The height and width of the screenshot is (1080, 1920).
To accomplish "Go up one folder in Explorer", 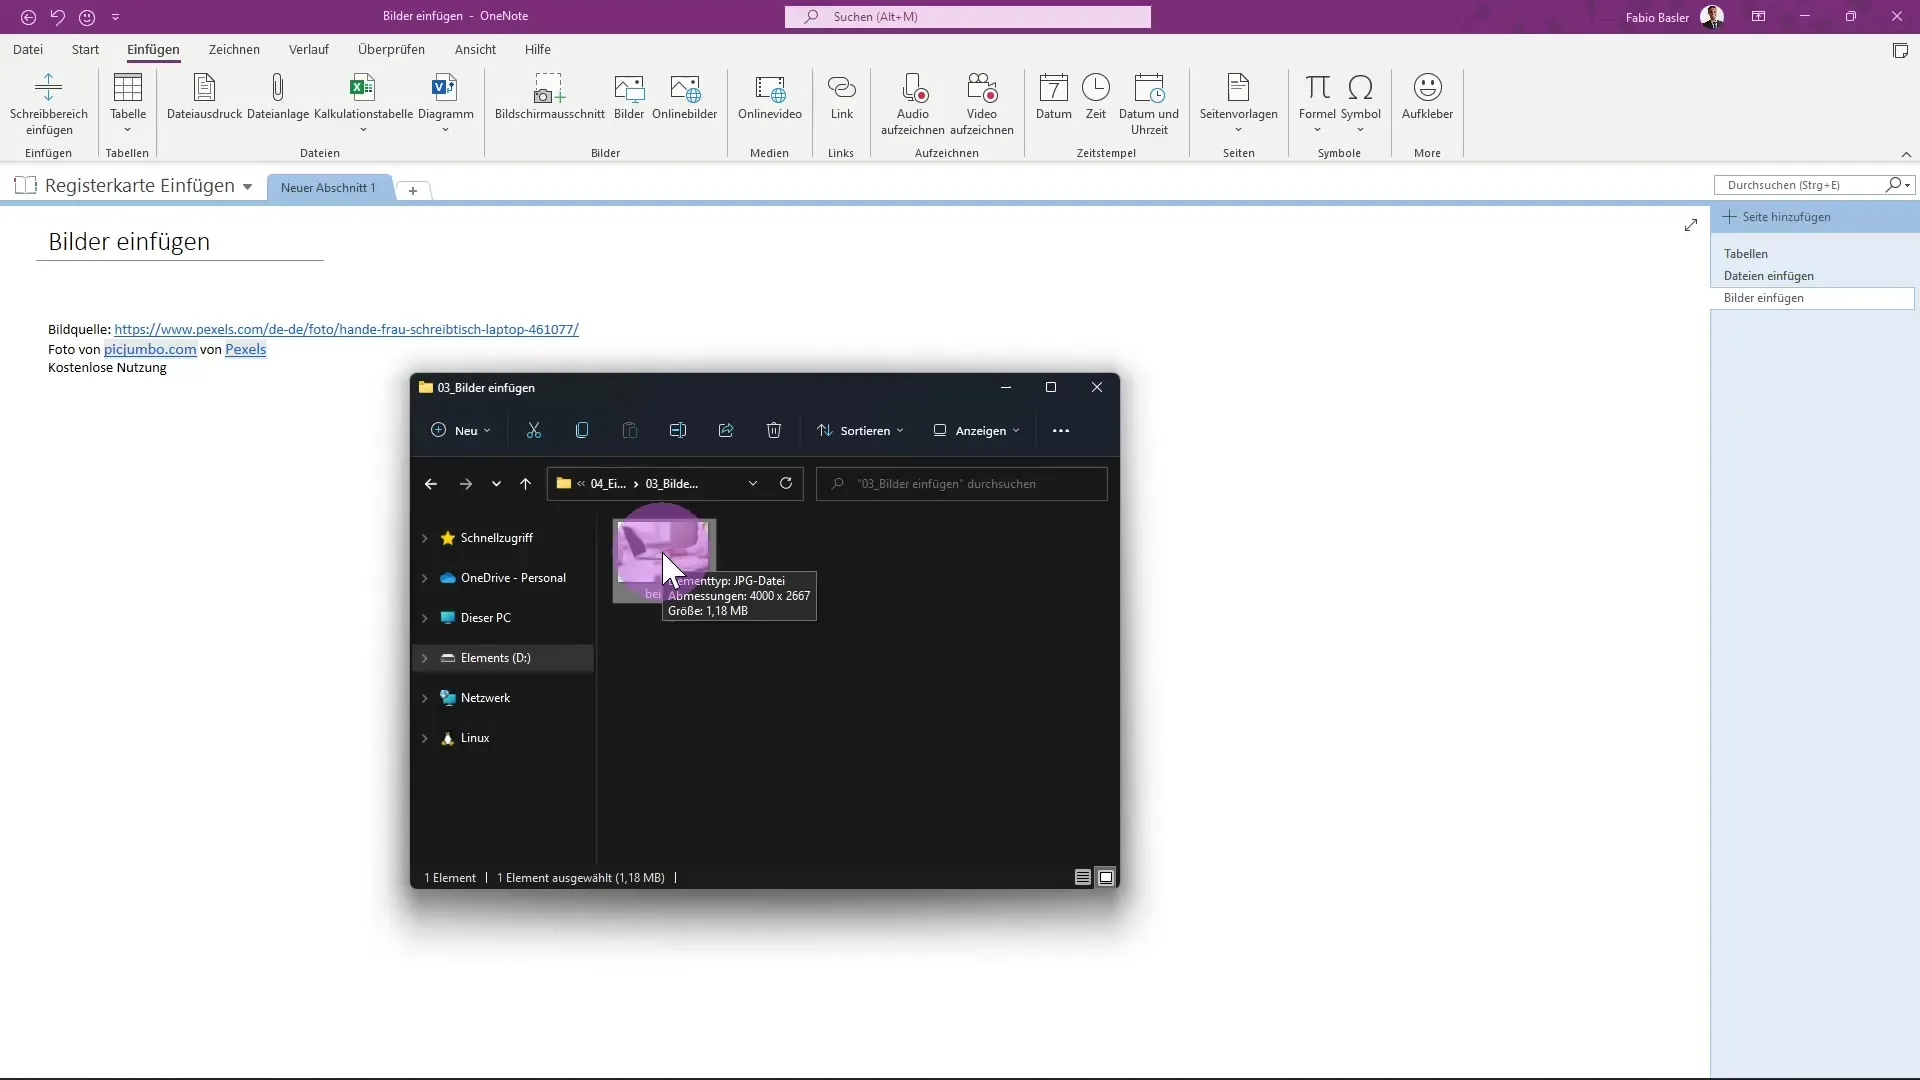I will 525,484.
